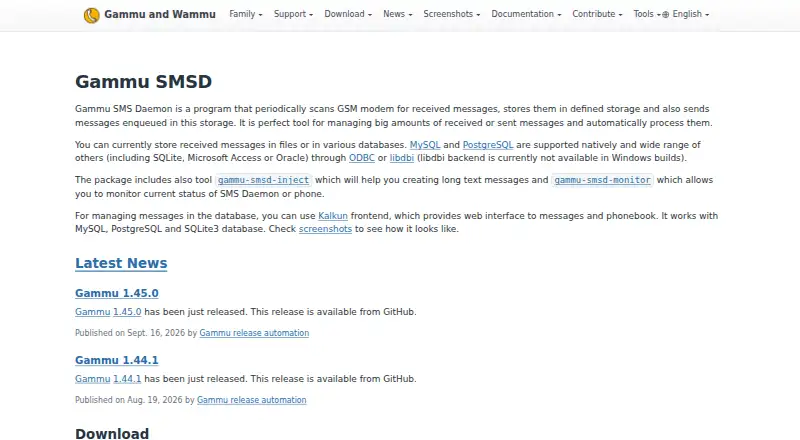800x440 pixels.
Task: Click the globe icon beside English
Action: pyautogui.click(x=665, y=15)
